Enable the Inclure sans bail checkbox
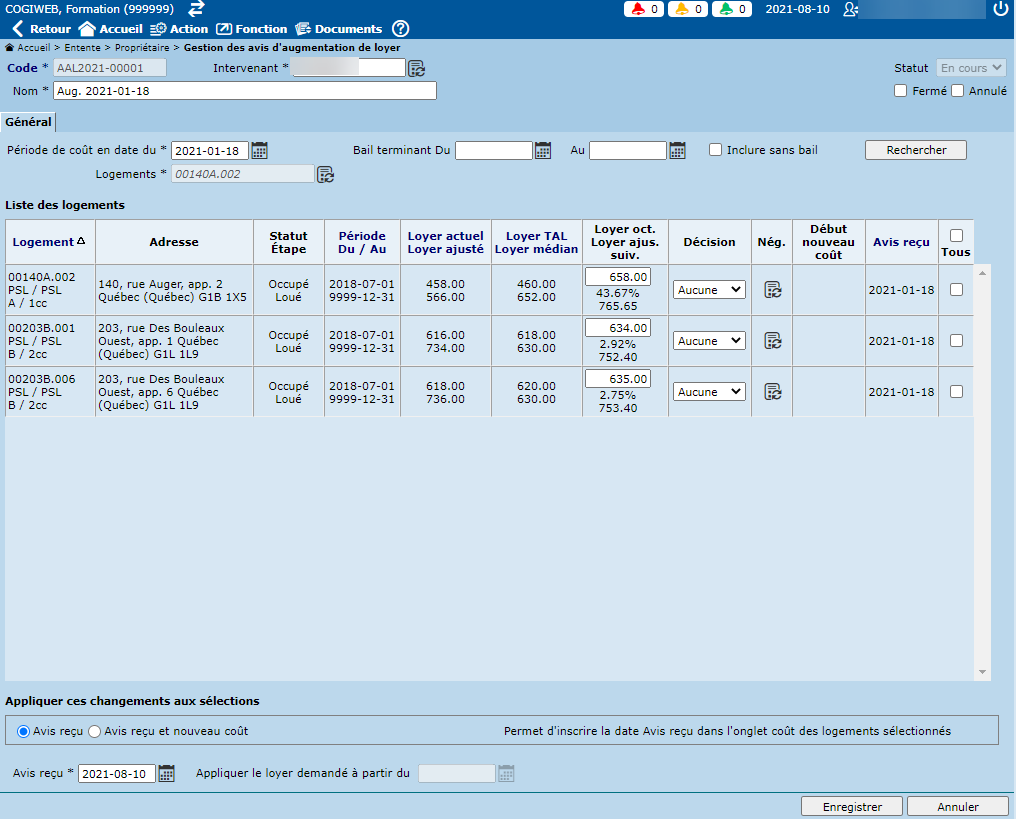 click(x=716, y=150)
